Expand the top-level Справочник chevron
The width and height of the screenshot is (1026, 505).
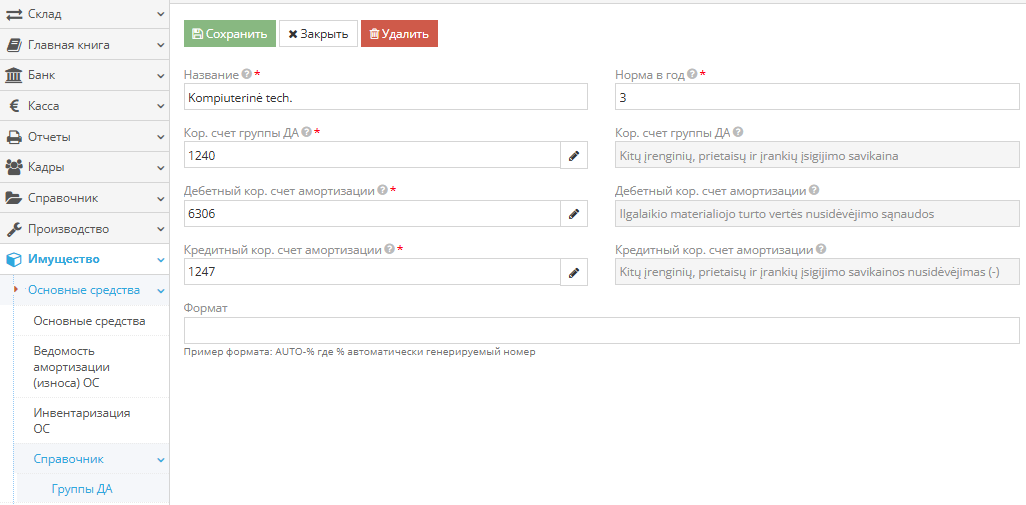coord(161,198)
